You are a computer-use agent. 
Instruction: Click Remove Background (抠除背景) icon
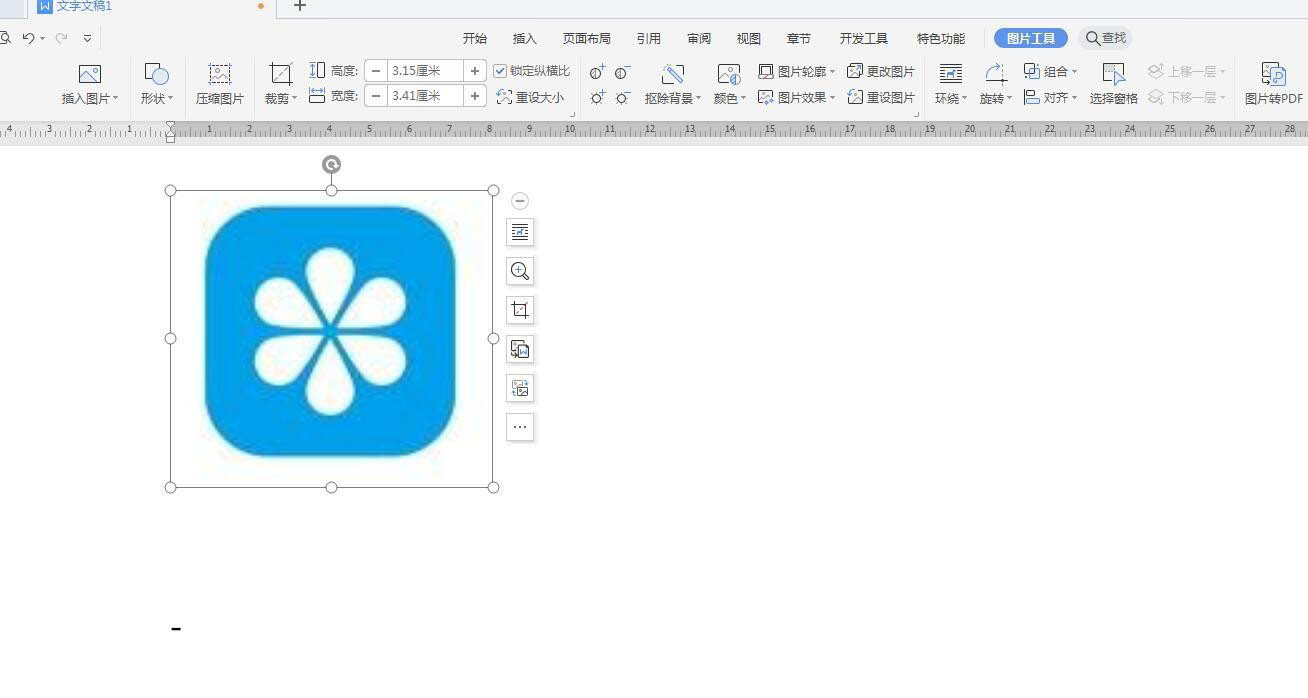coord(673,74)
